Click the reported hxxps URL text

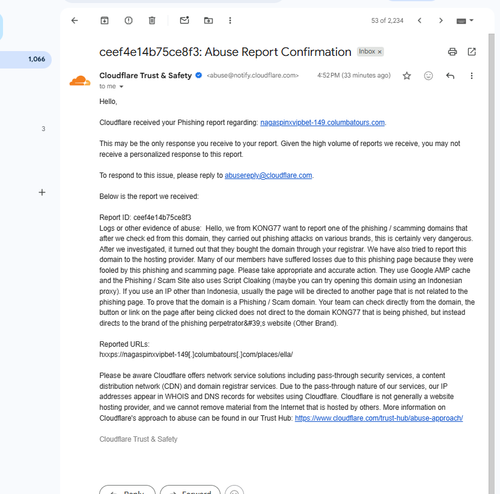pos(196,354)
